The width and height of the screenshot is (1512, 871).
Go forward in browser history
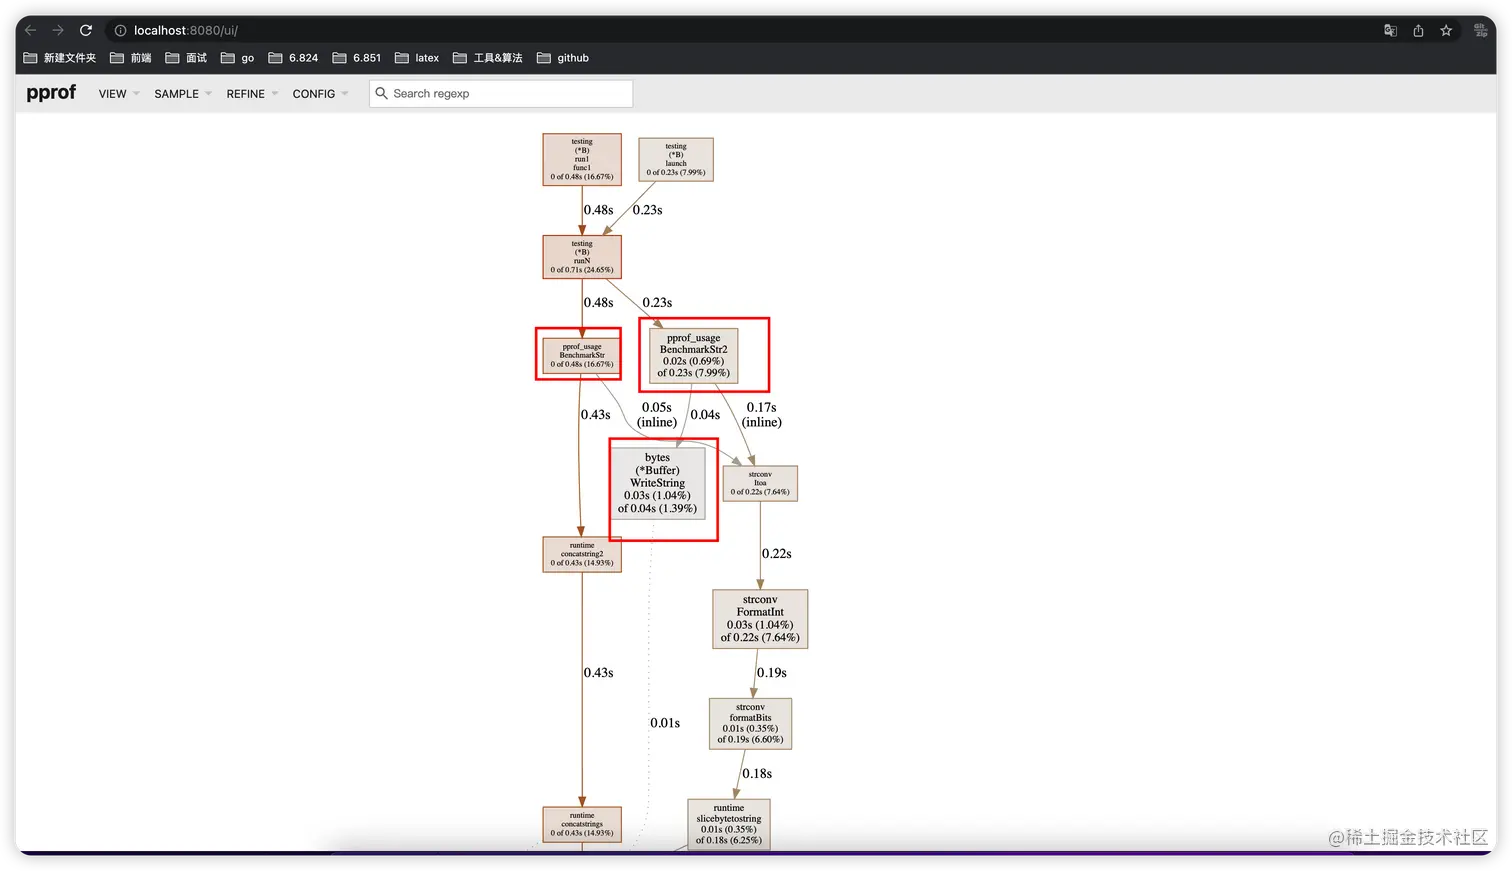[x=58, y=30]
